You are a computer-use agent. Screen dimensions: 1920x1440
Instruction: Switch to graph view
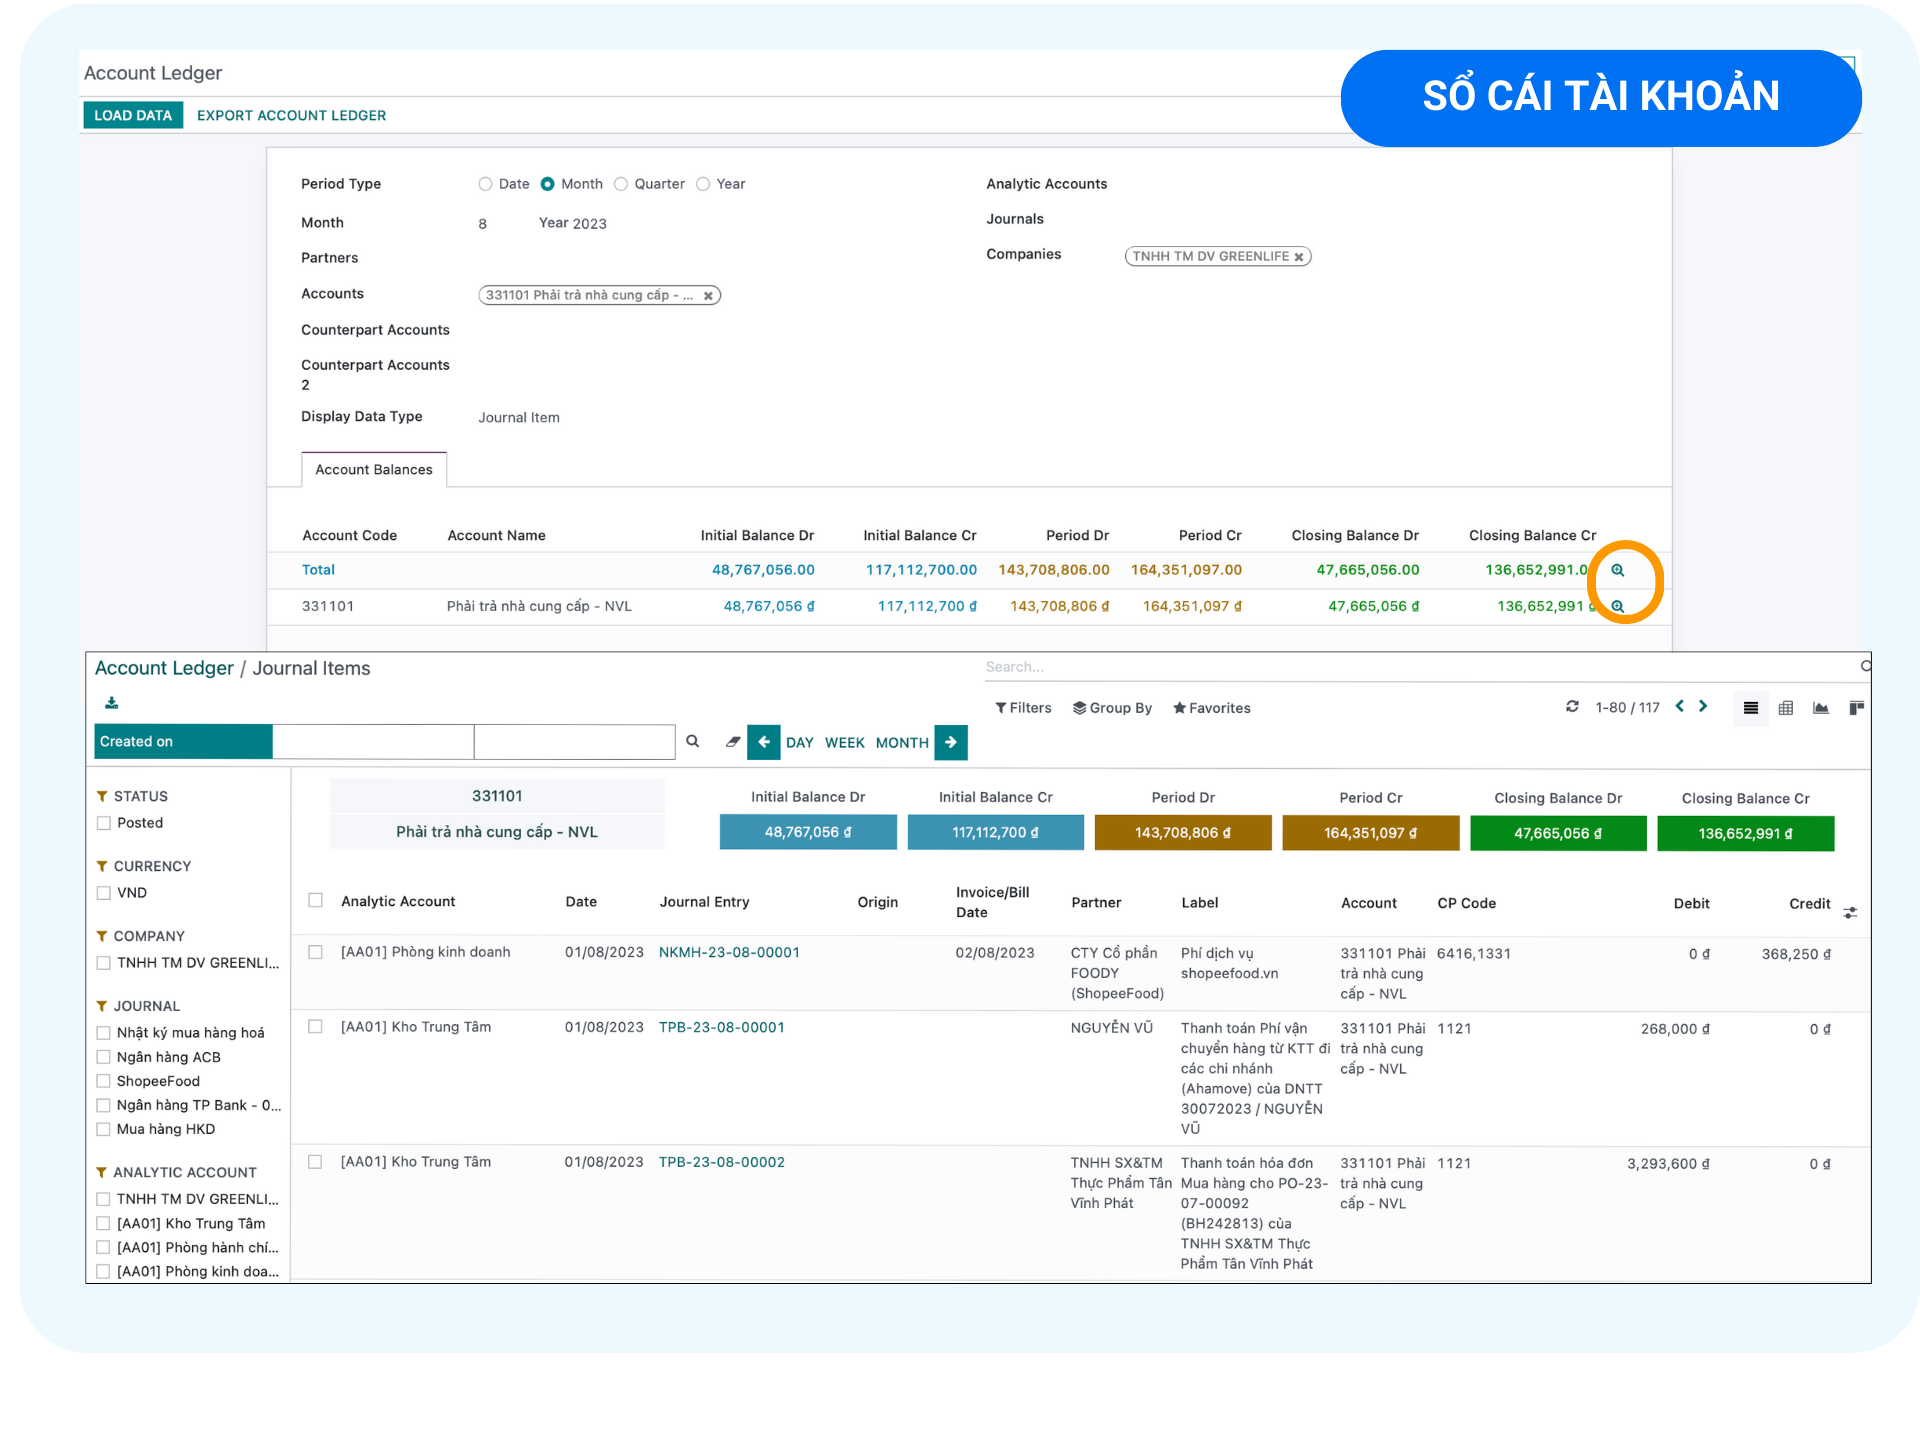pyautogui.click(x=1821, y=708)
